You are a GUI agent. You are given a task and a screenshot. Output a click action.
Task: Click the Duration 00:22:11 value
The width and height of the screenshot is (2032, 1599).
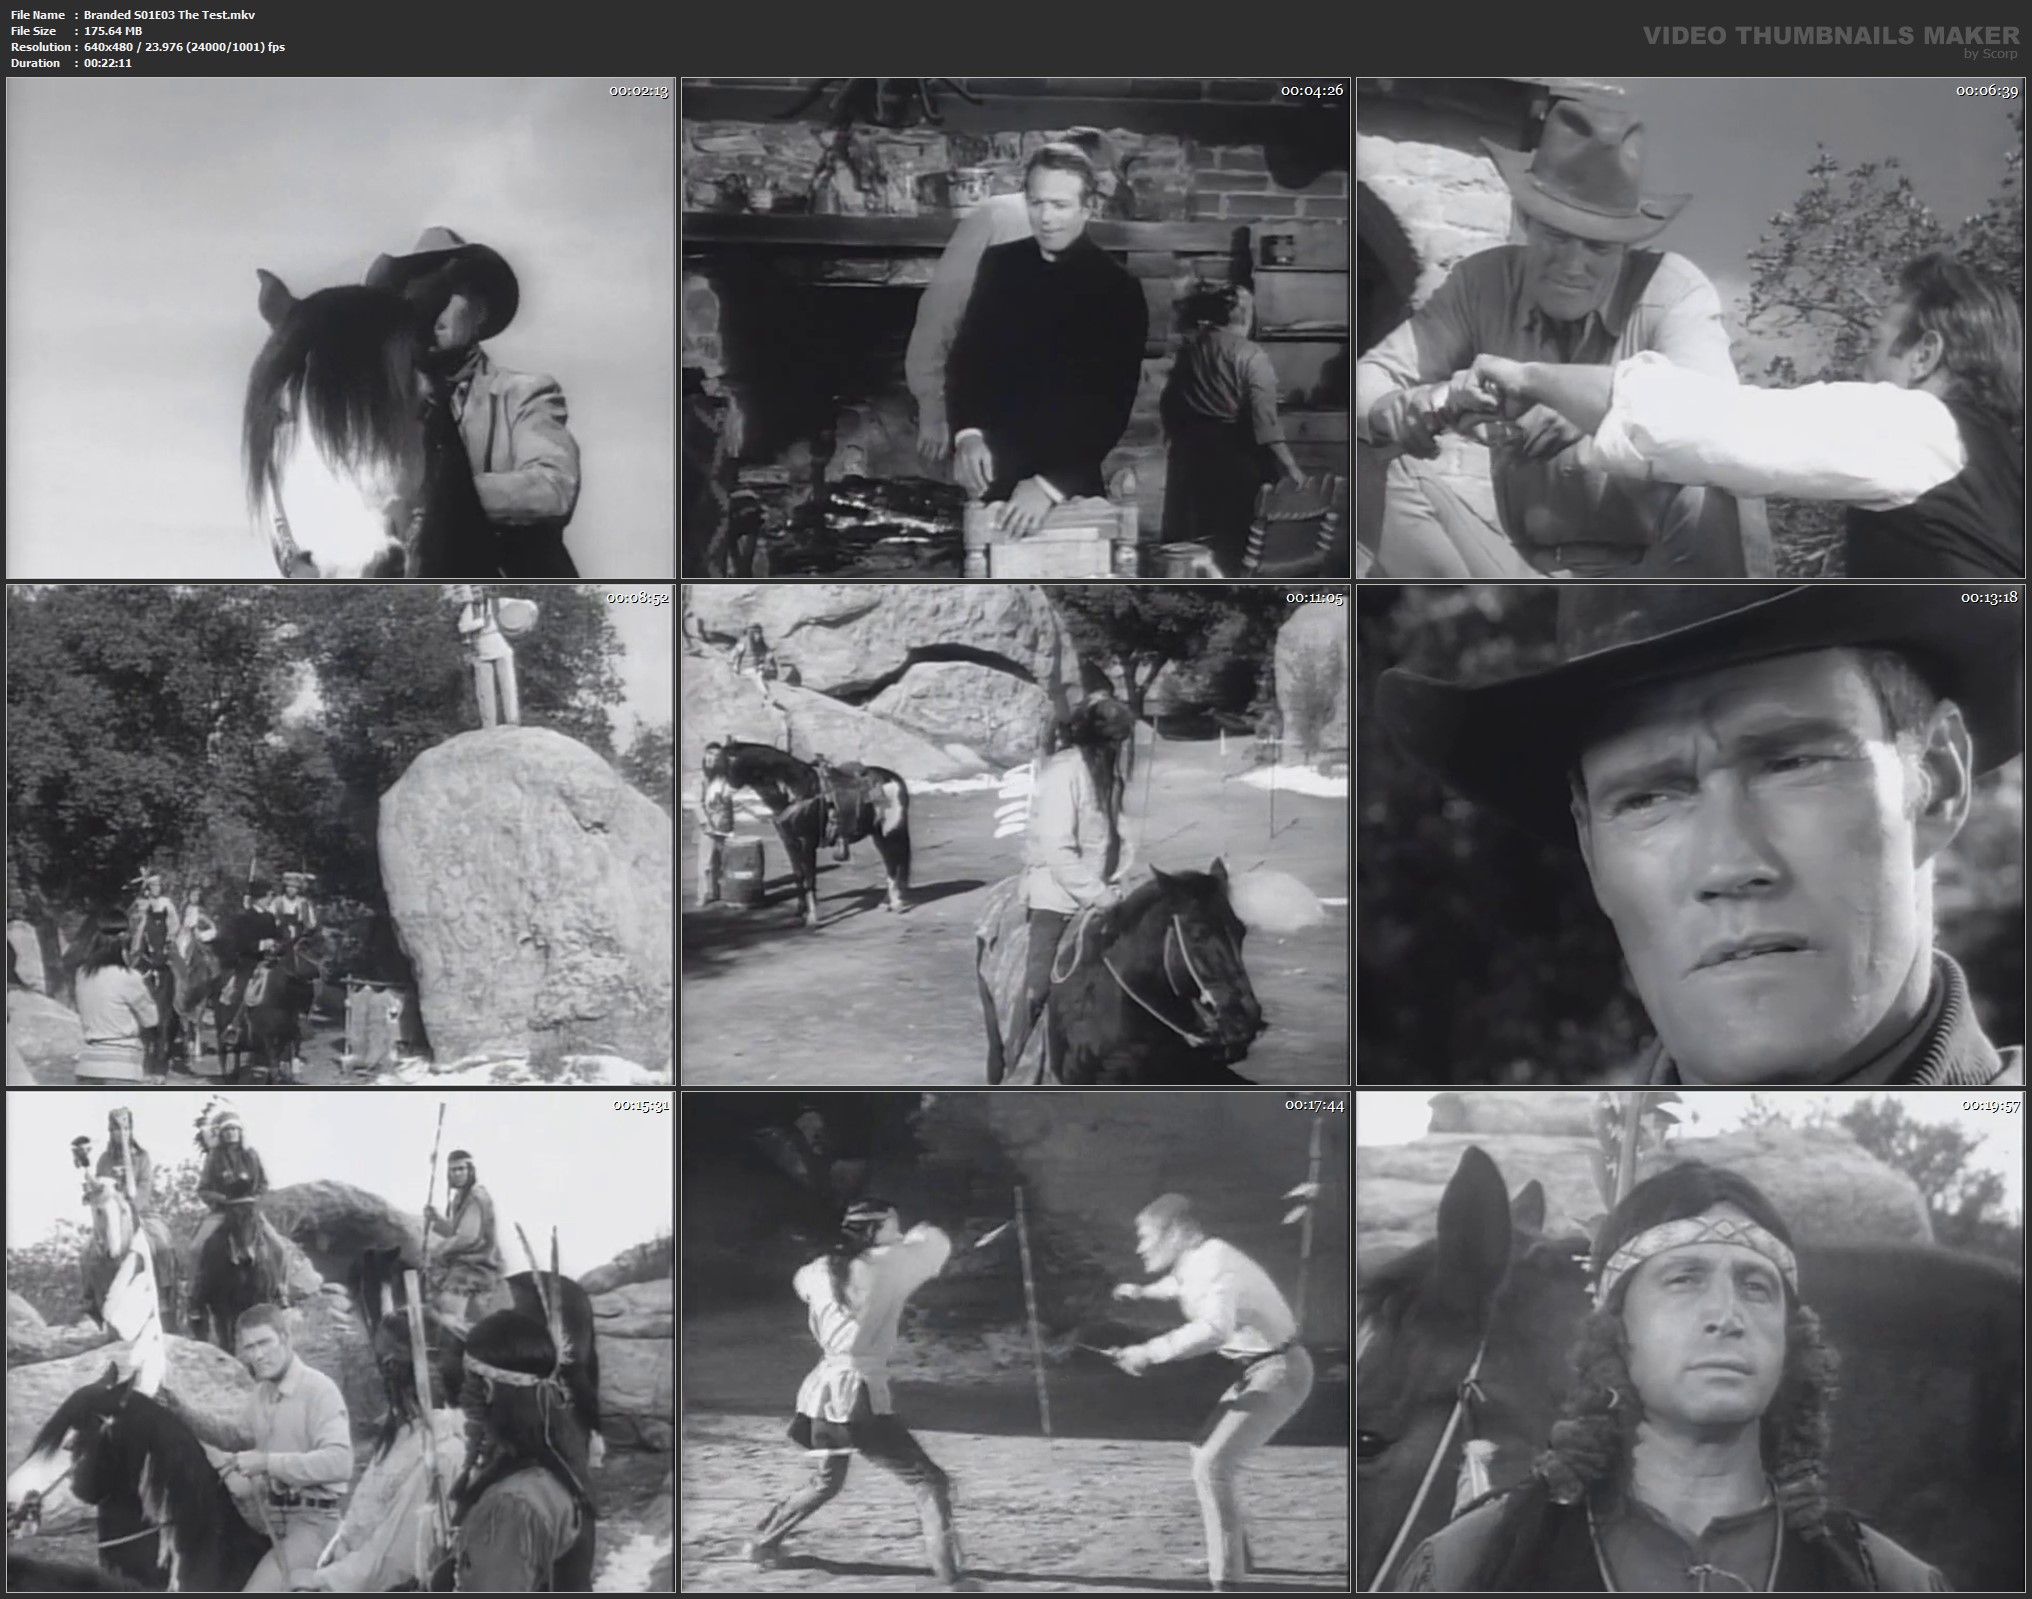pyautogui.click(x=108, y=63)
